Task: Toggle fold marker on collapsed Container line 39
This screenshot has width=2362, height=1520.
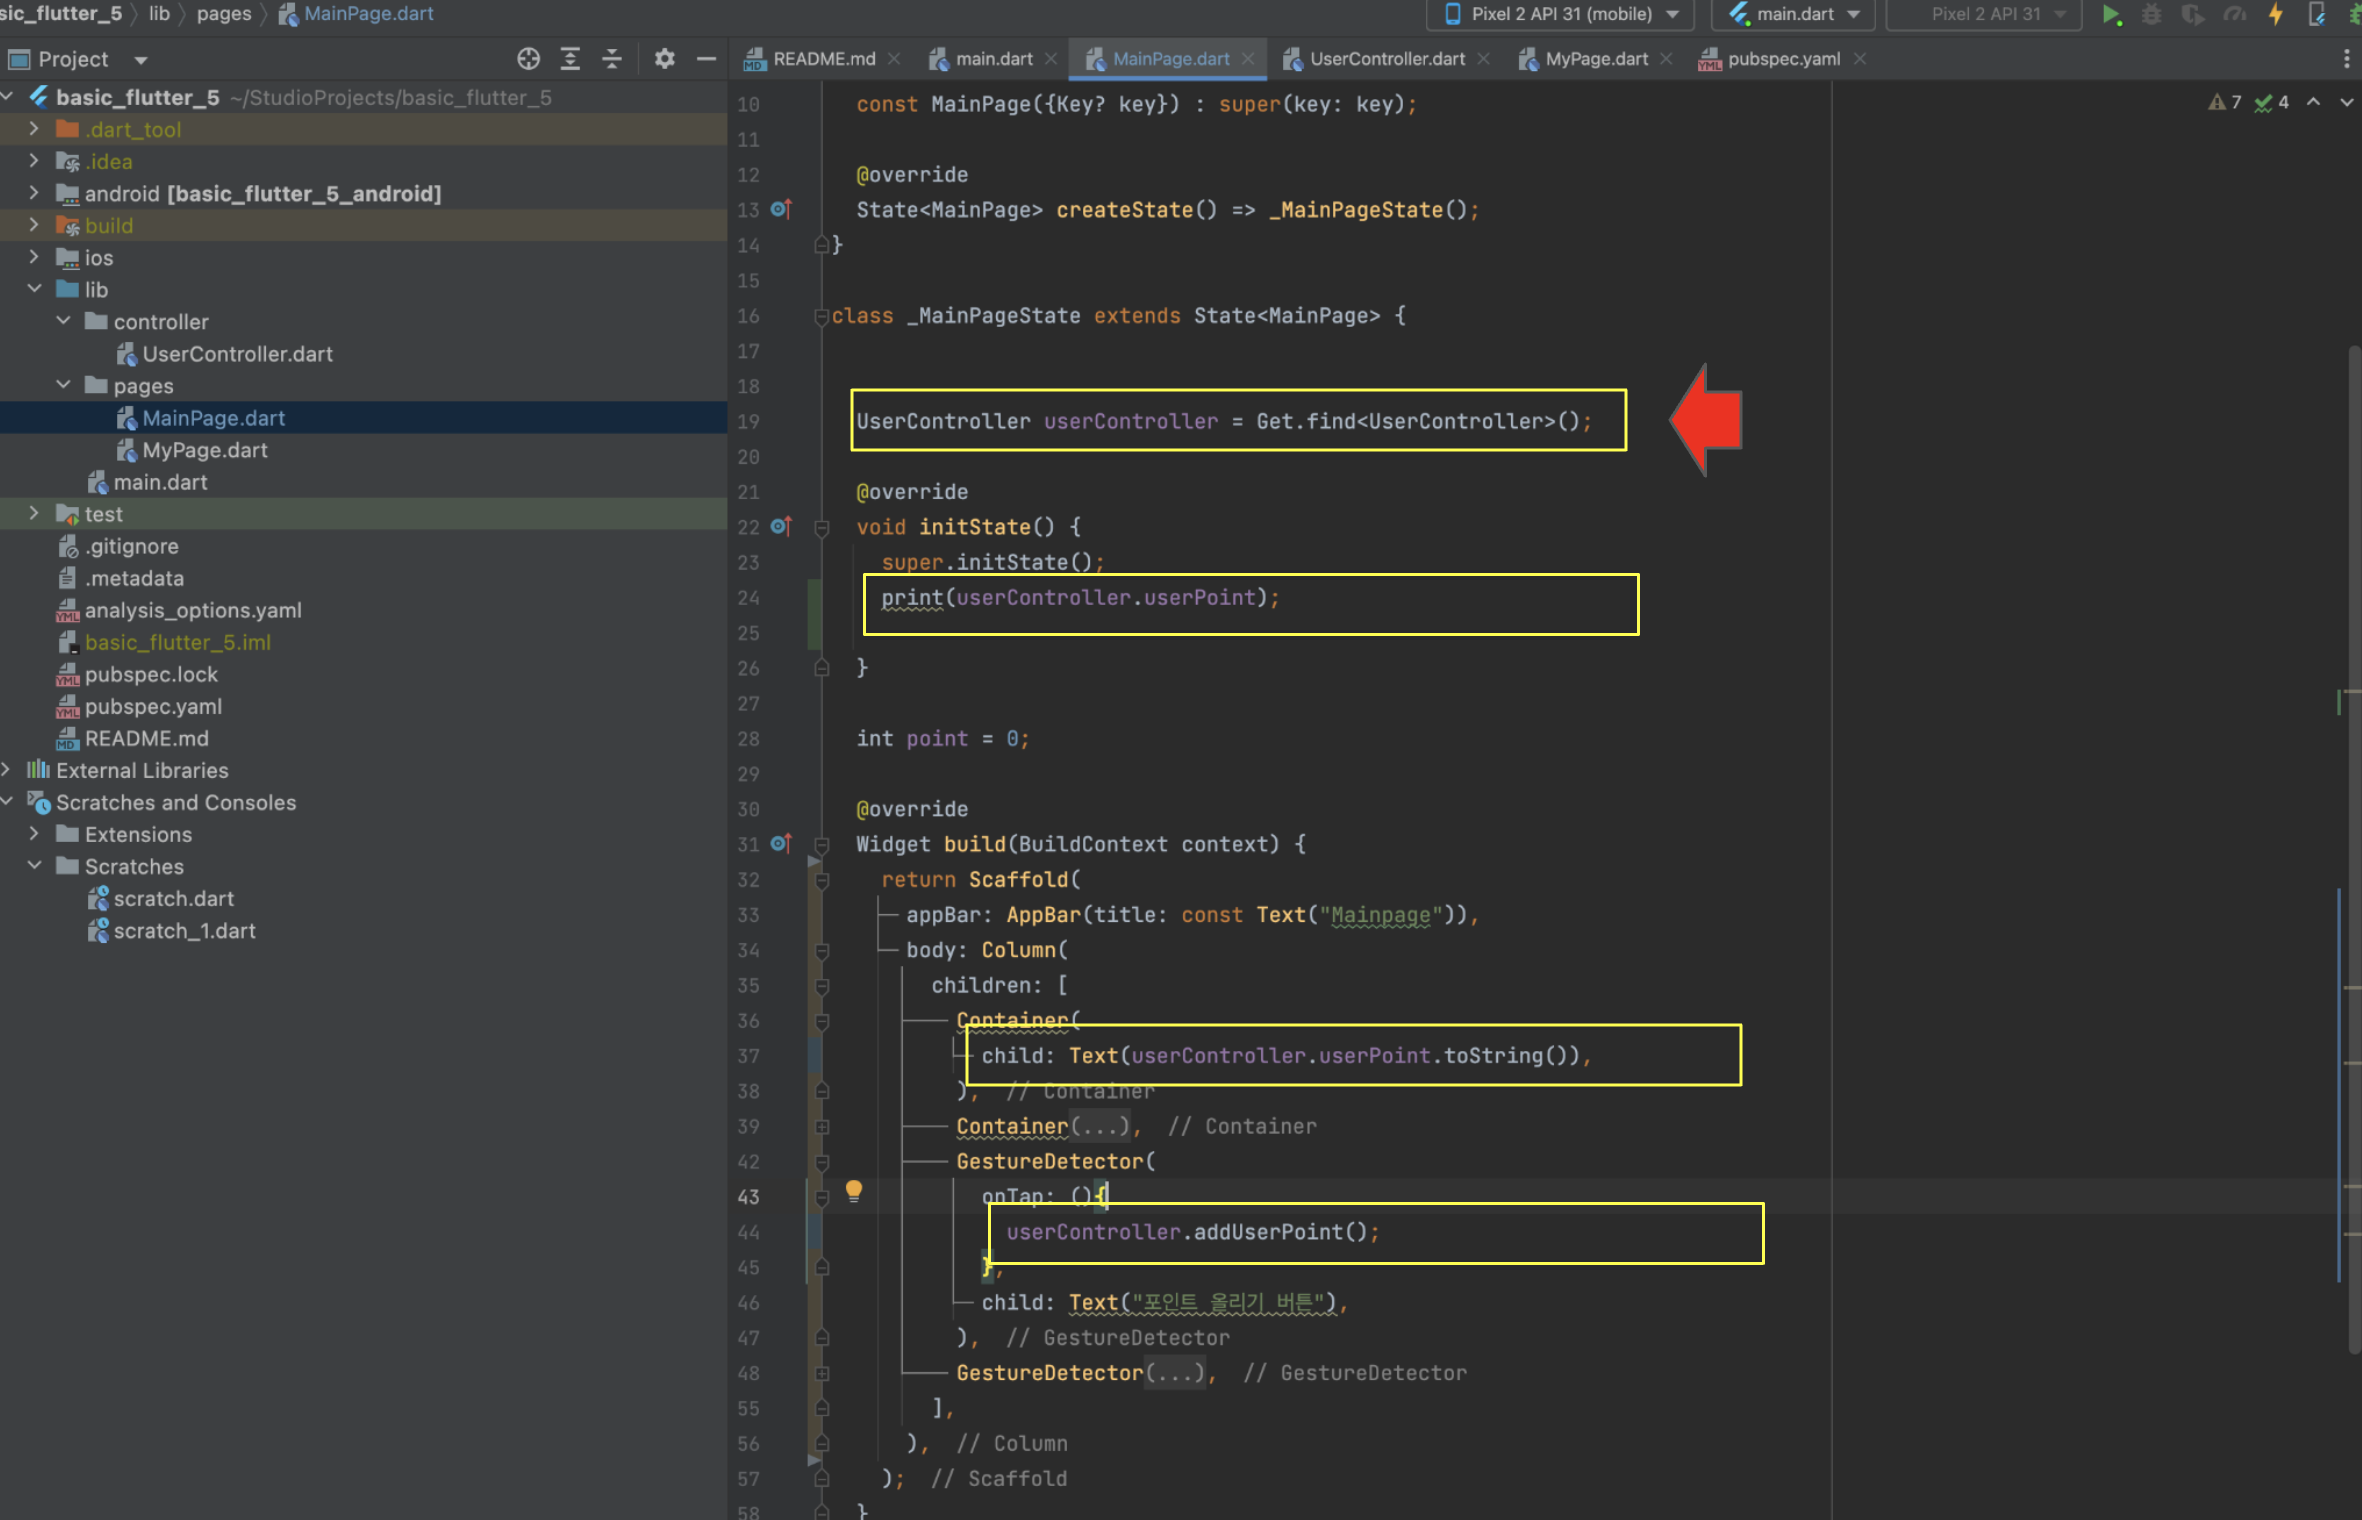Action: 822,1127
